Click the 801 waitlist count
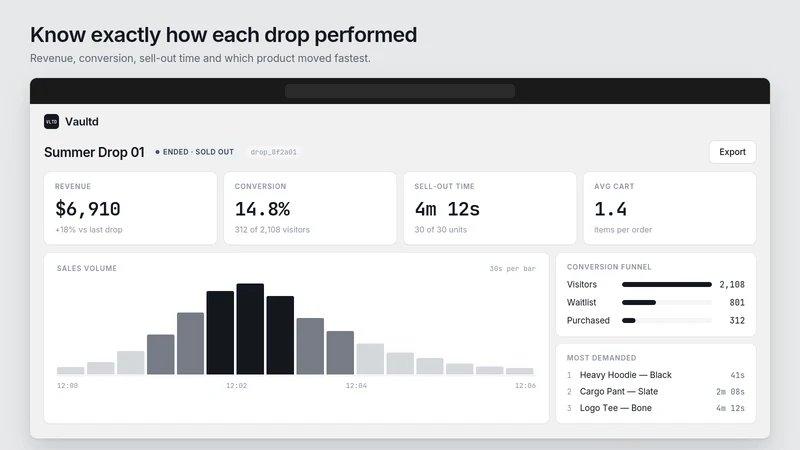Viewport: 800px width, 450px height. (737, 303)
